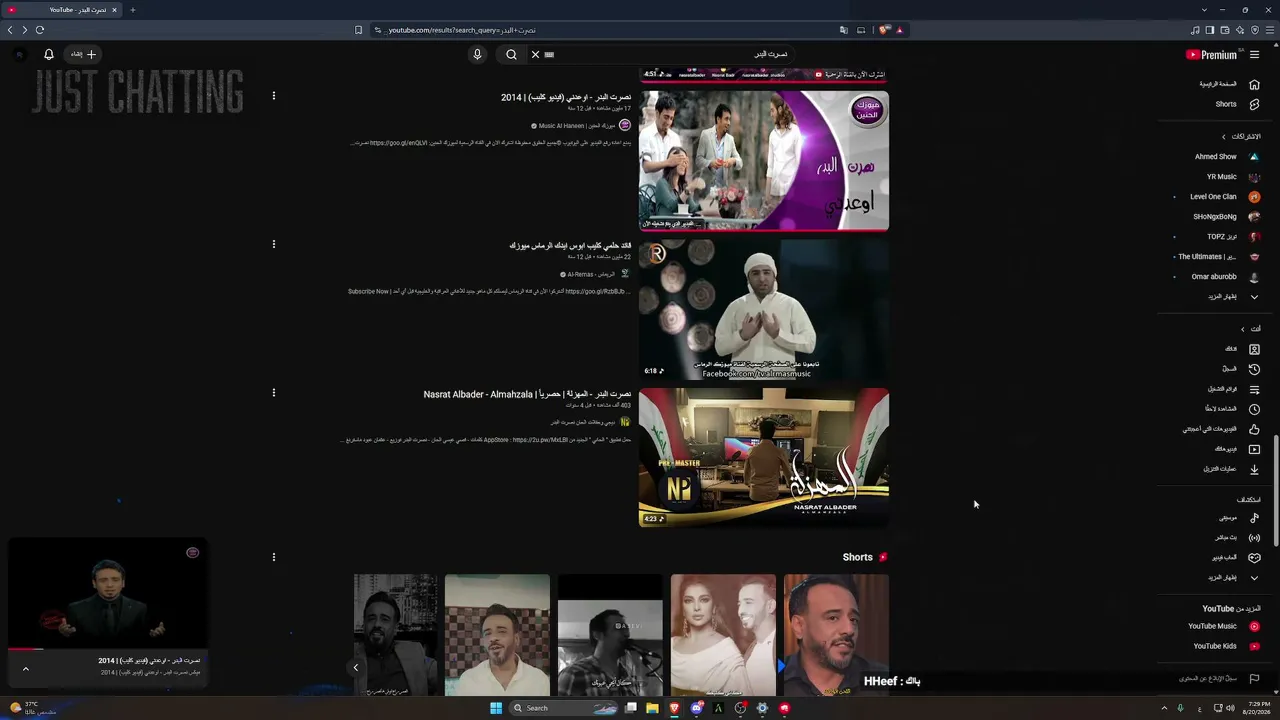This screenshot has width=1280, height=720.
Task: Open Watch Later in sidebar
Action: point(1232,409)
